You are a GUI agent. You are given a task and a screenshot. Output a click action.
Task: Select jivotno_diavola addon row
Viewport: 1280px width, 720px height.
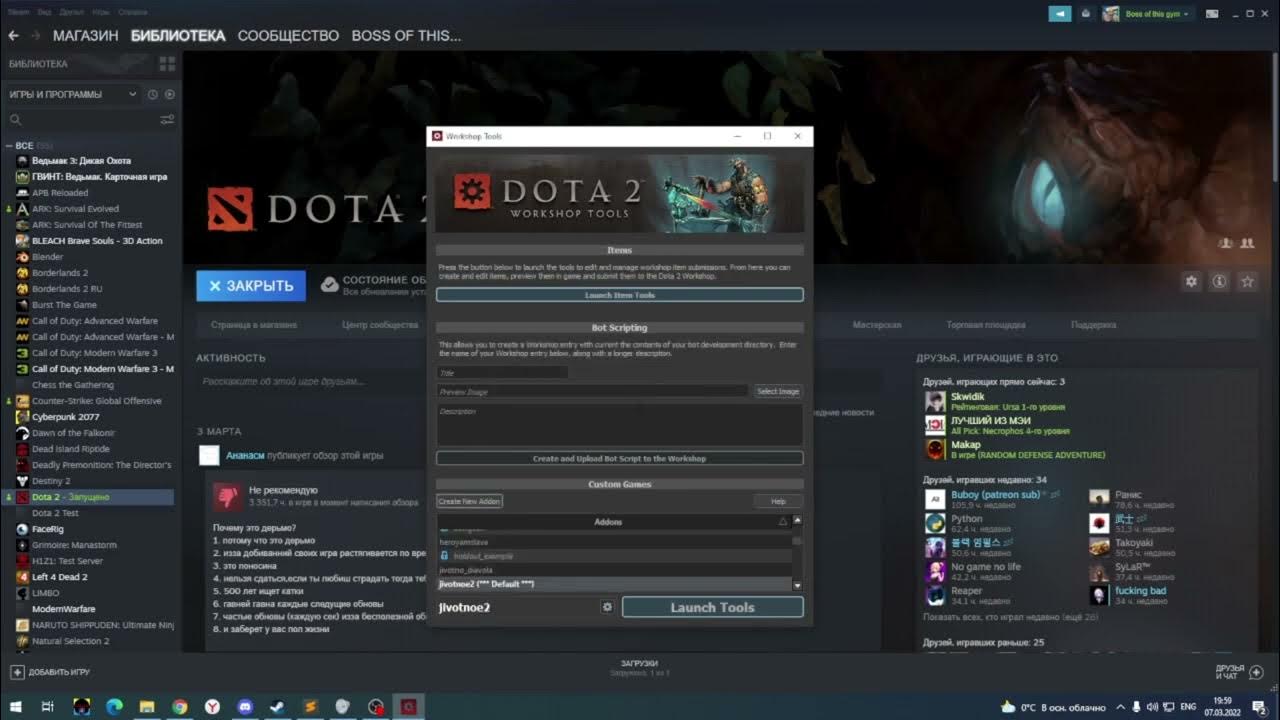[614, 570]
